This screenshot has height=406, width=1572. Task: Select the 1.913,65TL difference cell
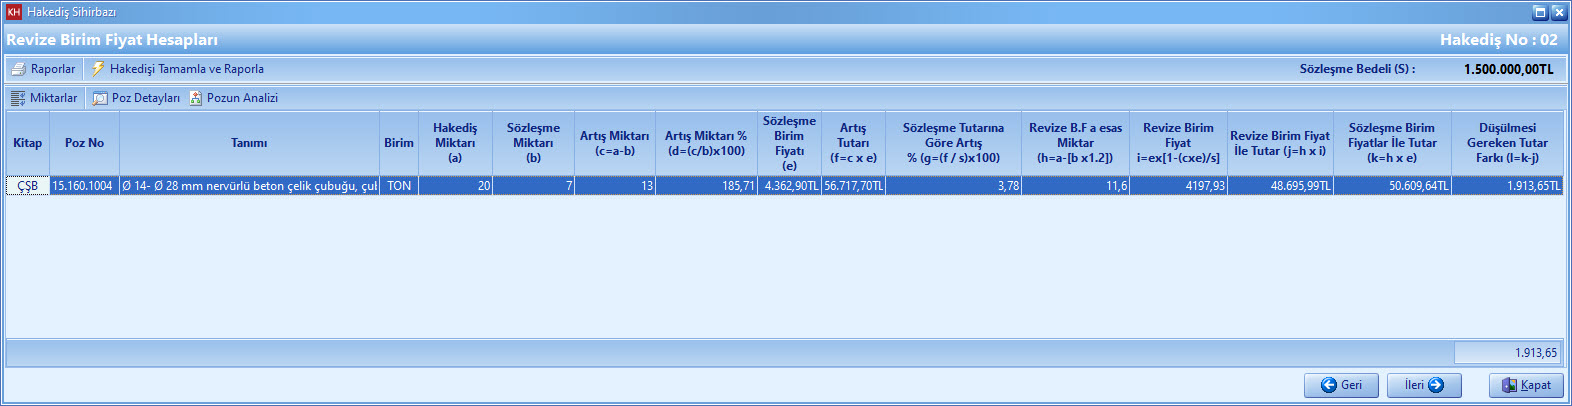coord(1507,186)
